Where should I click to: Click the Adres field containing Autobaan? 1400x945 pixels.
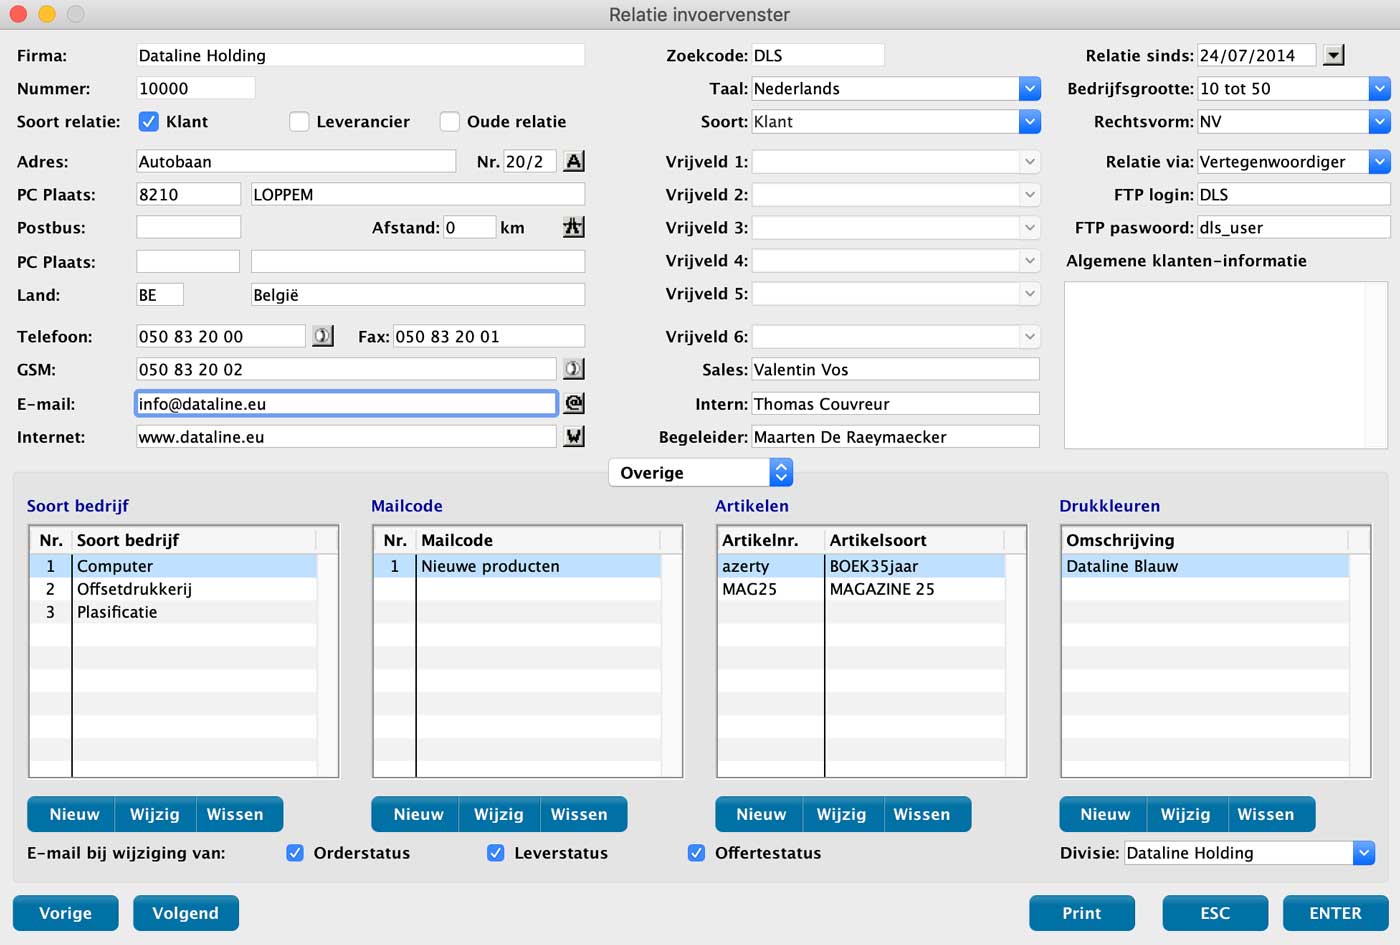[296, 161]
